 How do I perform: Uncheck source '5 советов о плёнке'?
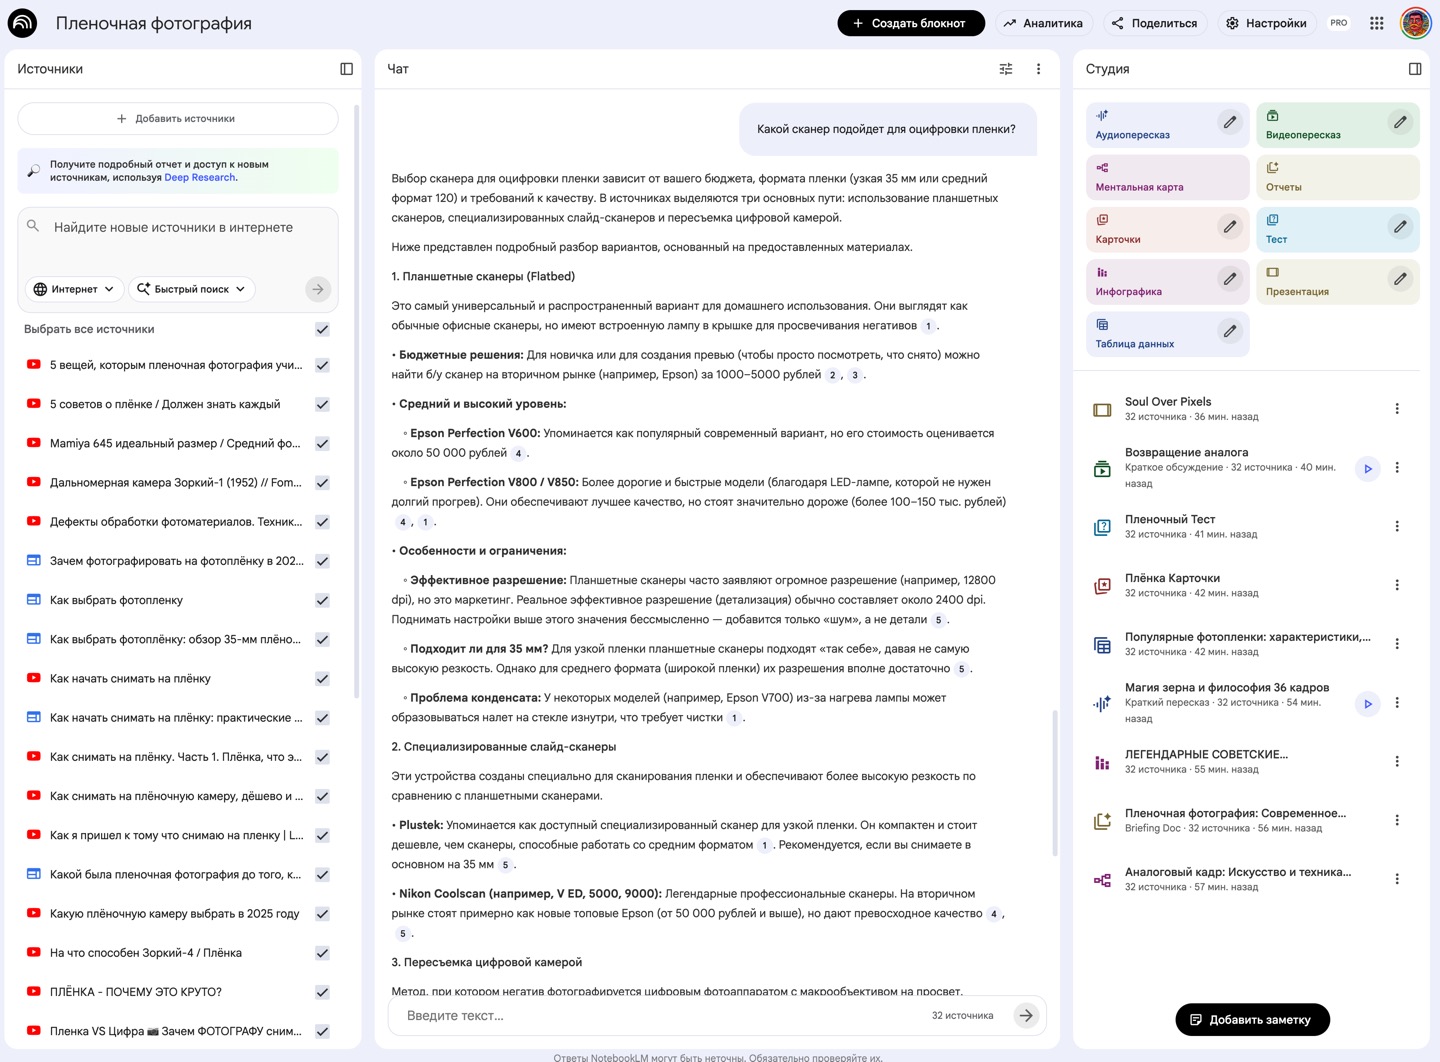click(x=322, y=404)
